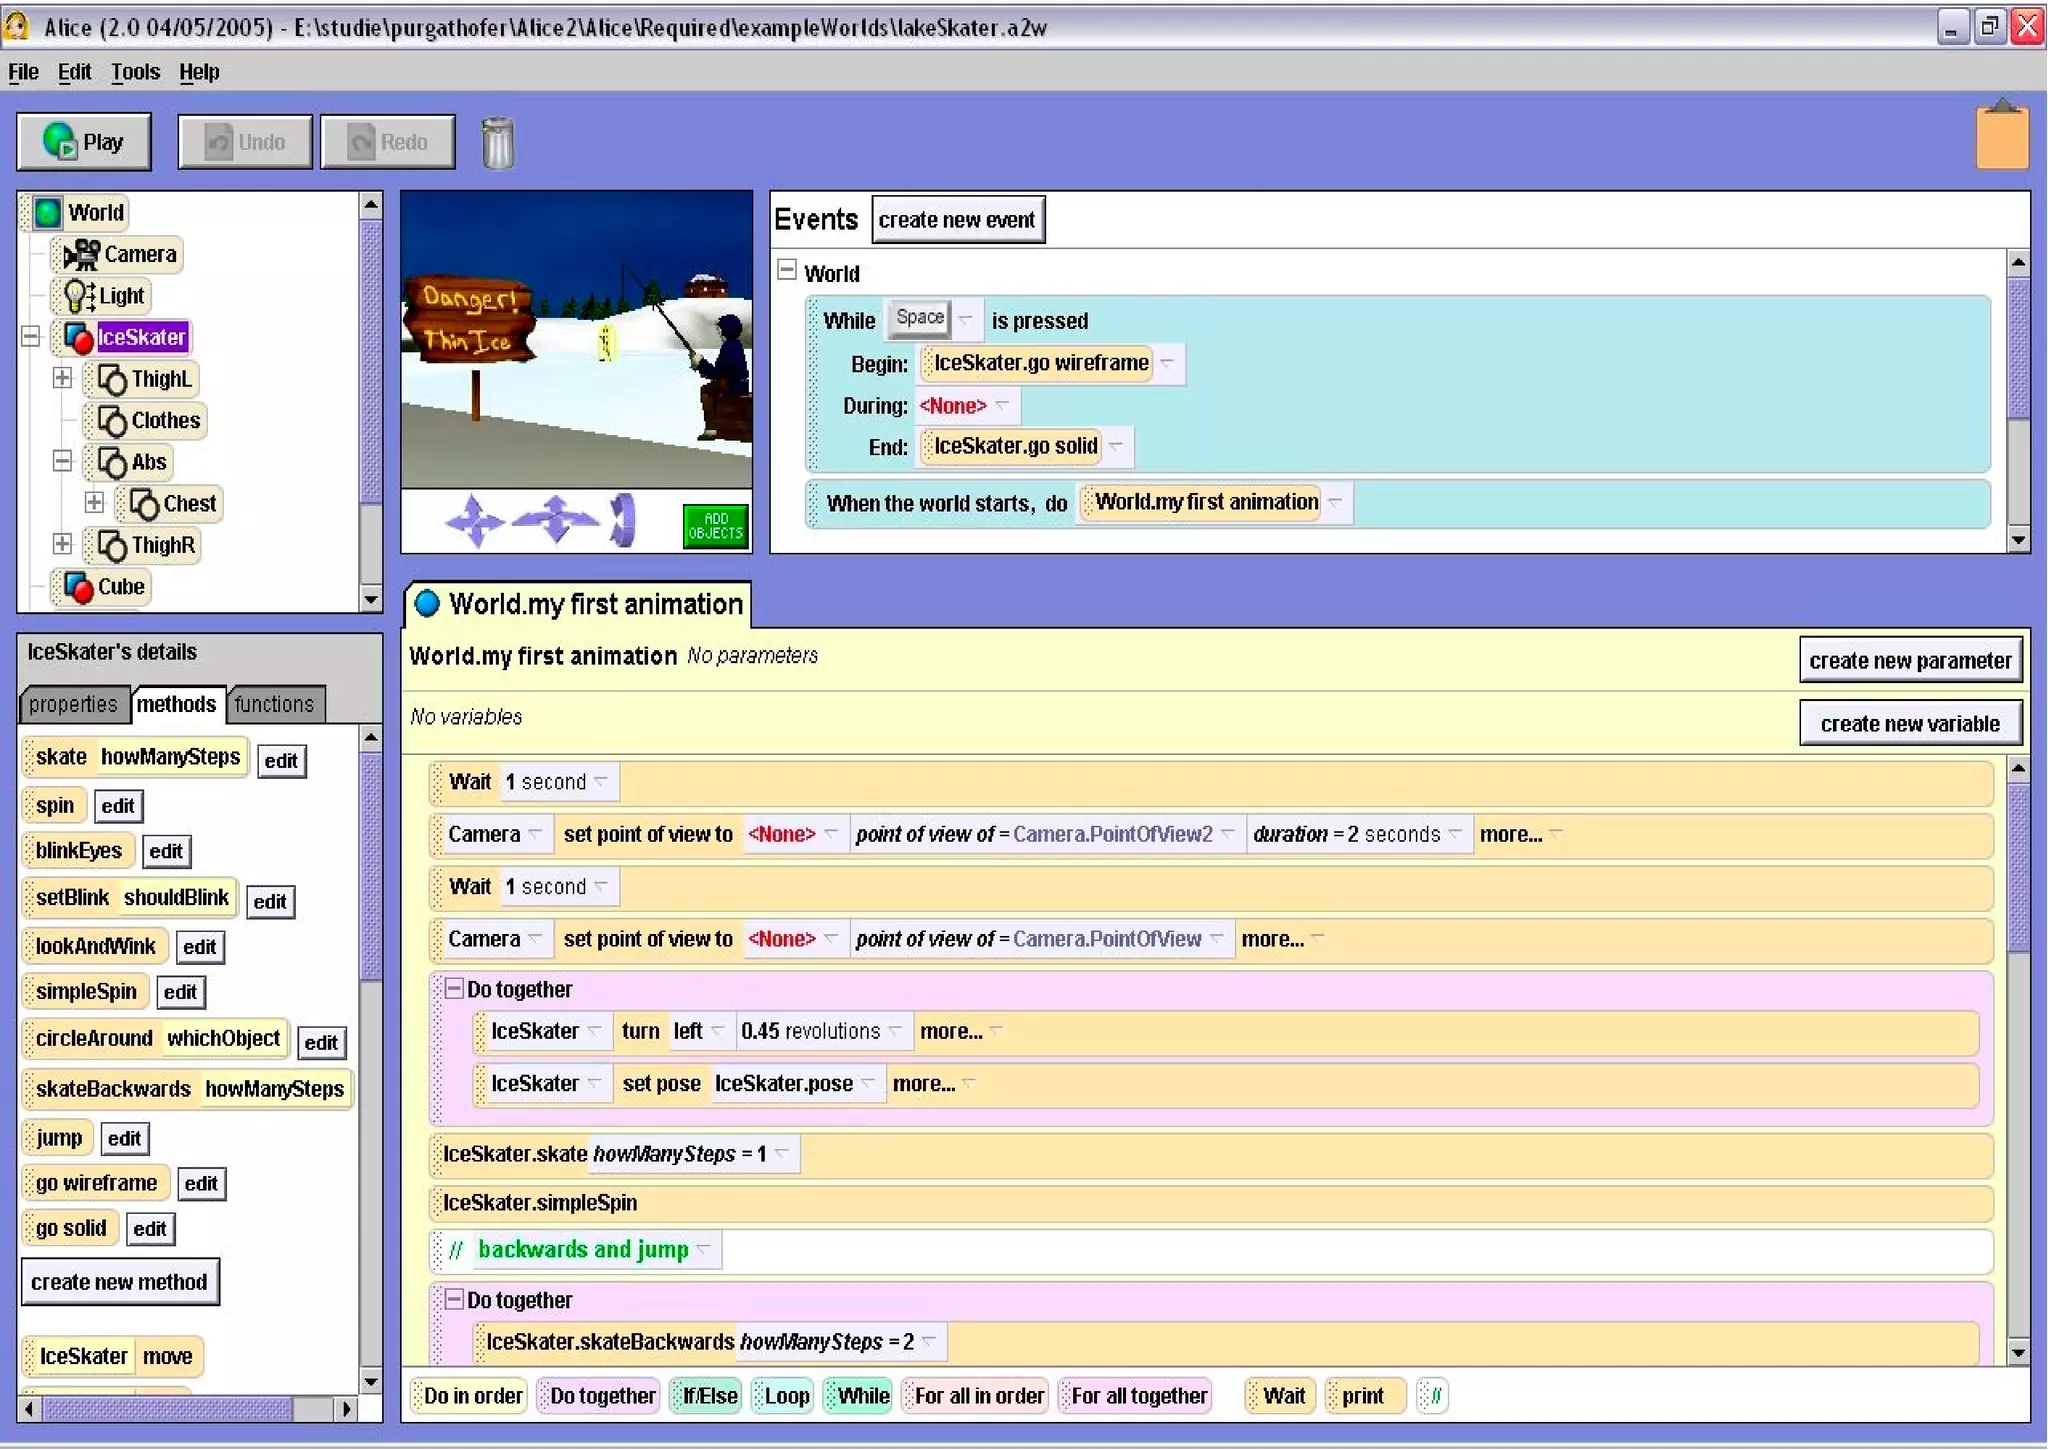Click the orange clipboard icon
This screenshot has width=2048, height=1450.
(2001, 137)
